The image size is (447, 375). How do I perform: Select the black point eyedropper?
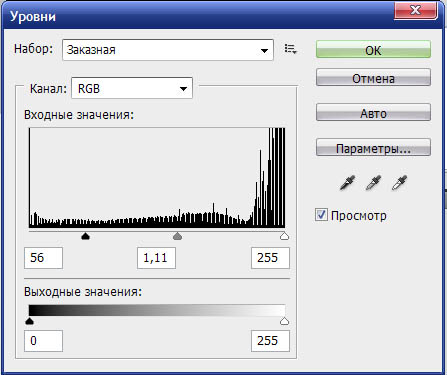point(347,183)
